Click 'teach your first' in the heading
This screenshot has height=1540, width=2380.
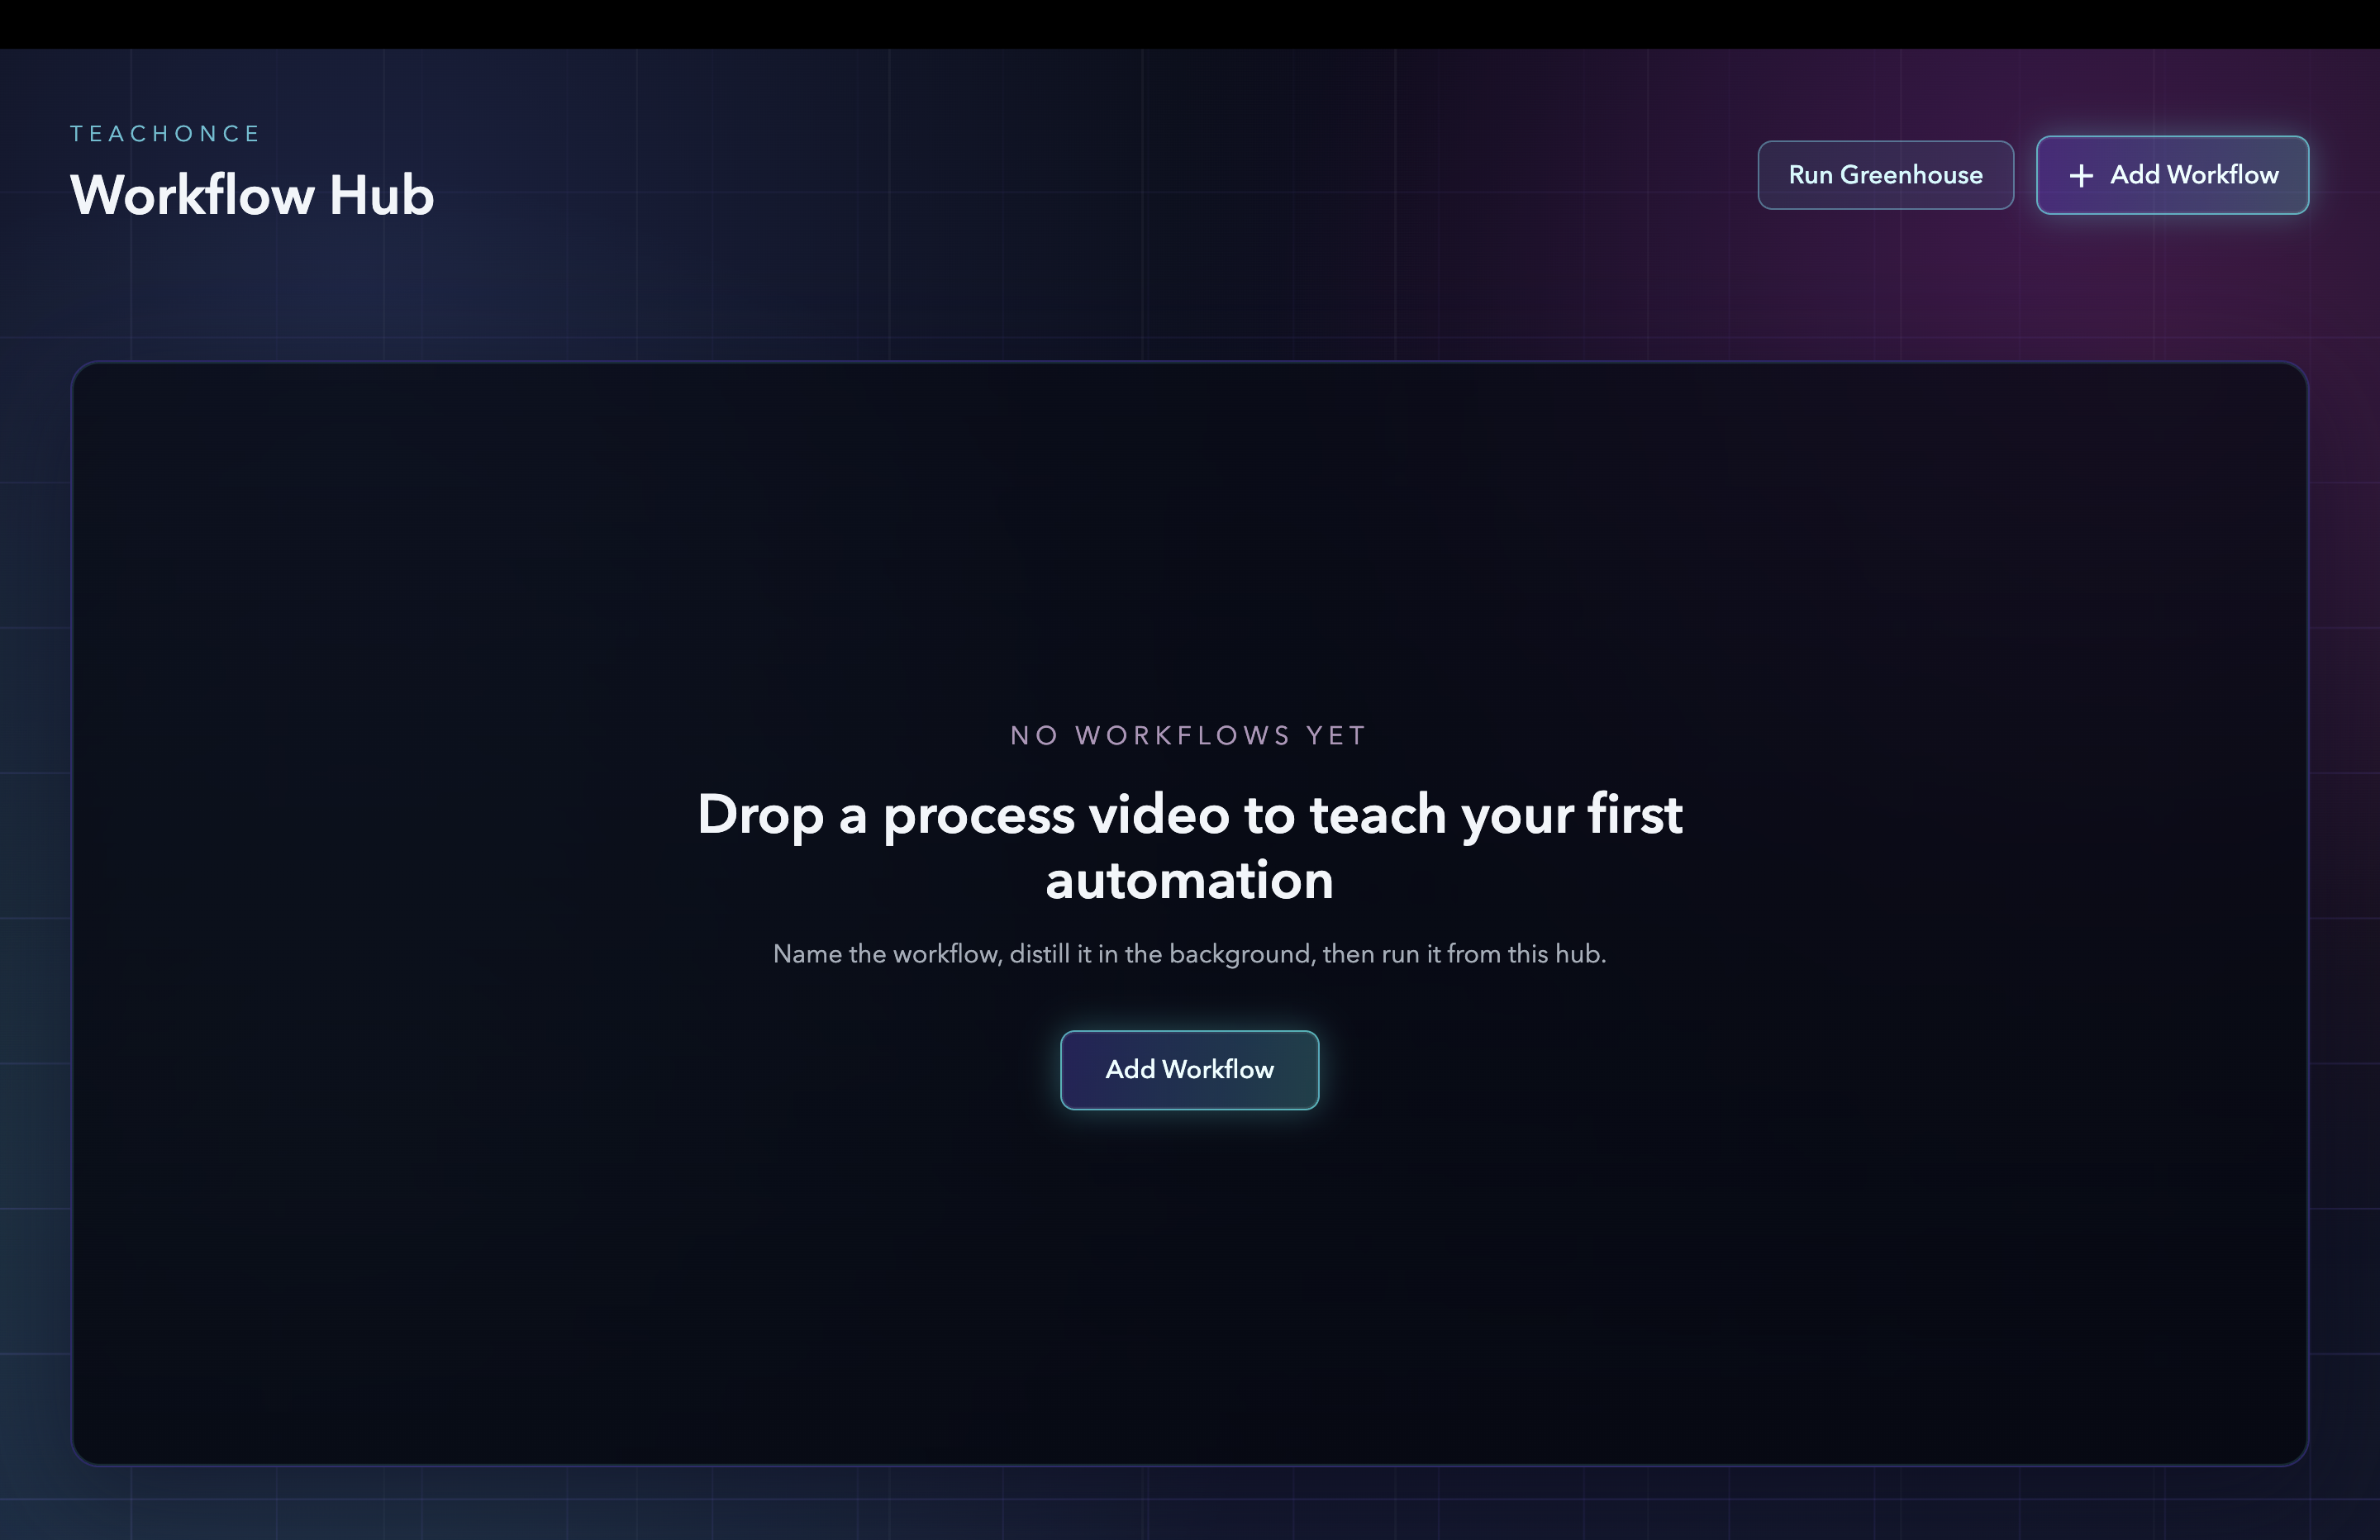click(x=1495, y=815)
